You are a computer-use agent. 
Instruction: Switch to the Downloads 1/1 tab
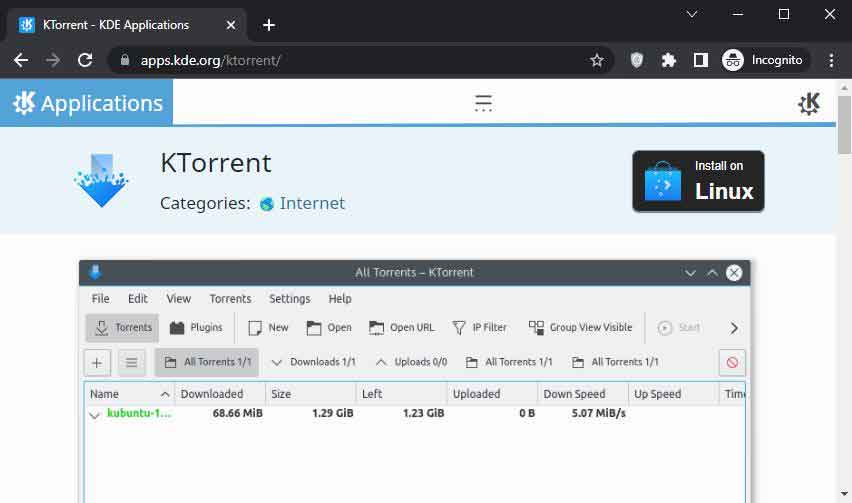[314, 362]
